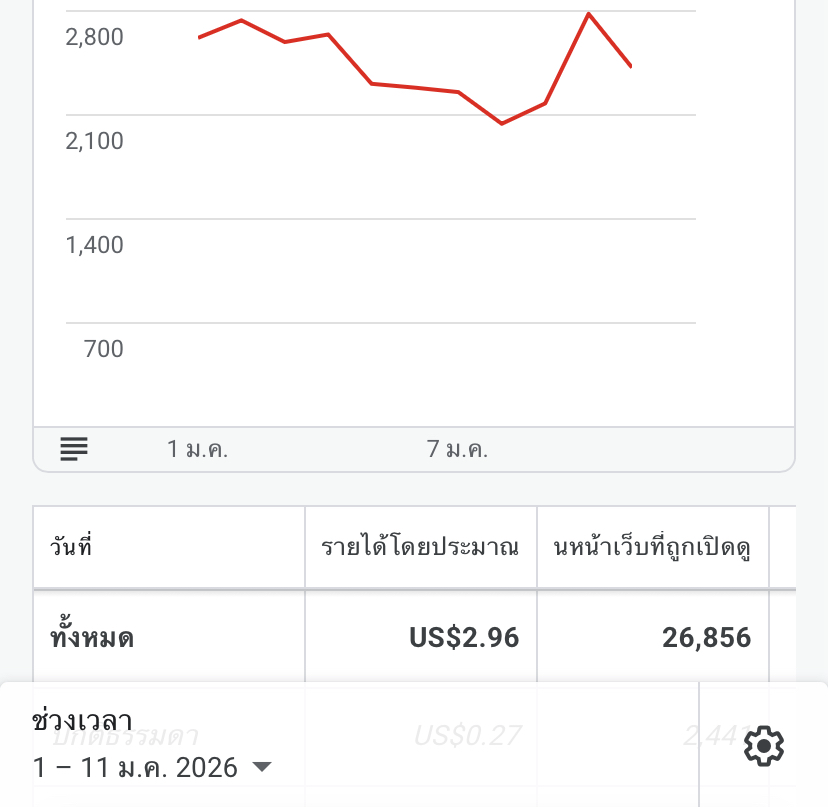The height and width of the screenshot is (807, 828).
Task: Tap the 'ช่วงเวลา' label
Action: point(82,720)
